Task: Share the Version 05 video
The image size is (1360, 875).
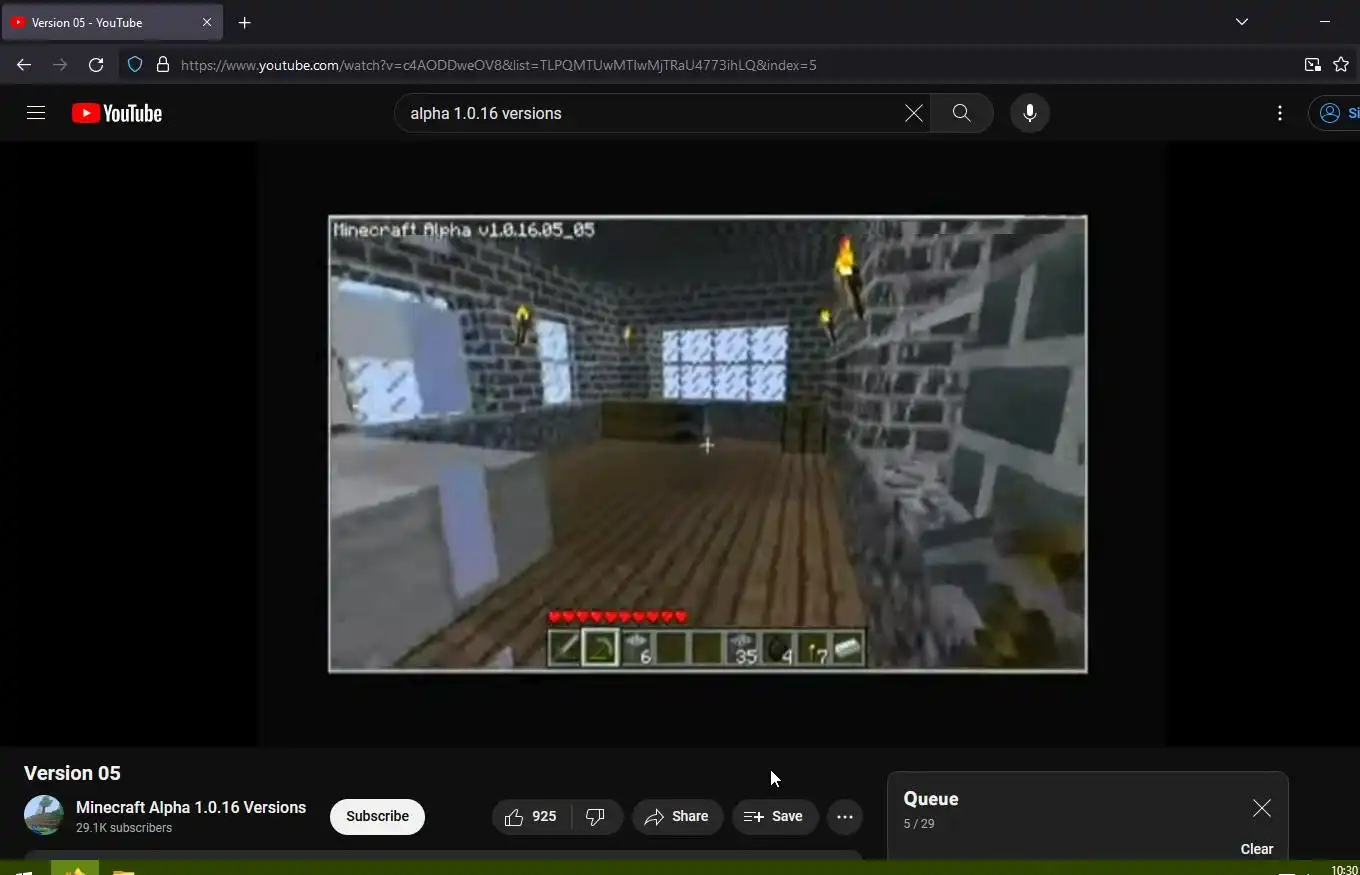Action: coord(677,816)
